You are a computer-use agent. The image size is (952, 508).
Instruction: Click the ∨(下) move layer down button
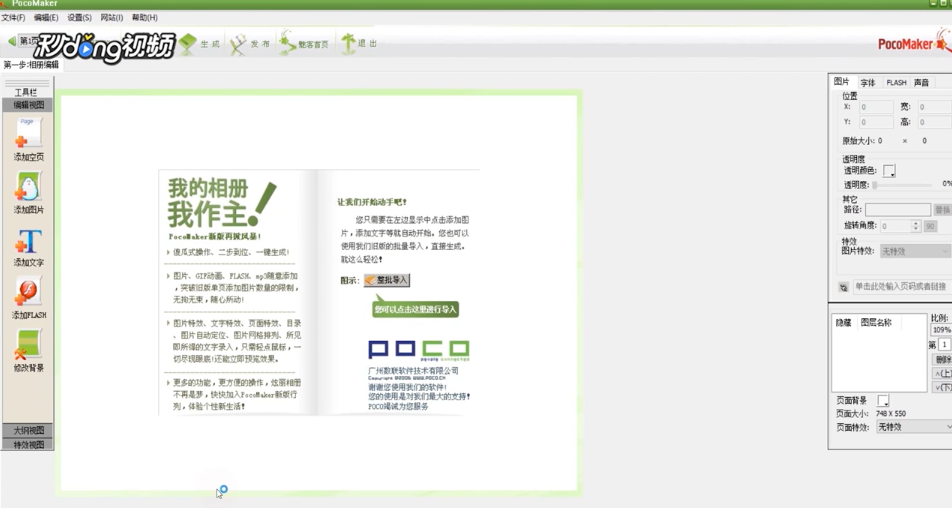pos(942,387)
